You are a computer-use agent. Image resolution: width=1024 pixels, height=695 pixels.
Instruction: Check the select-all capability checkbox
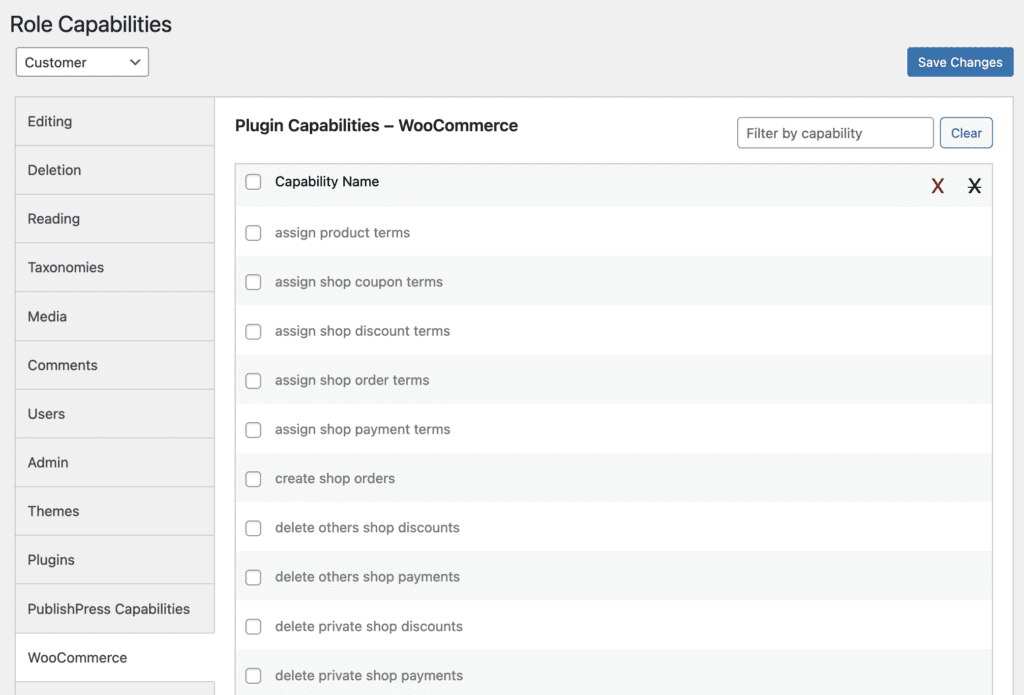253,182
